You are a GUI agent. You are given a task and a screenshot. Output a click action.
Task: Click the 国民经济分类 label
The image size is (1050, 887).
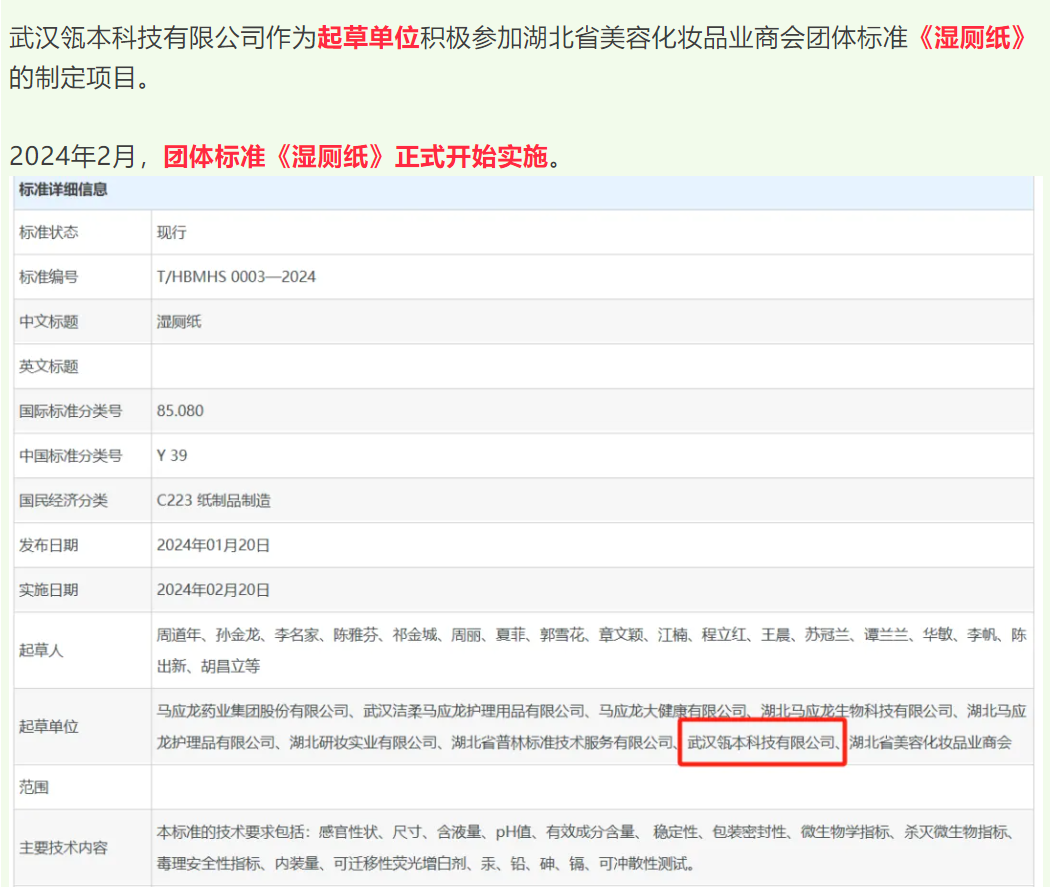(63, 500)
